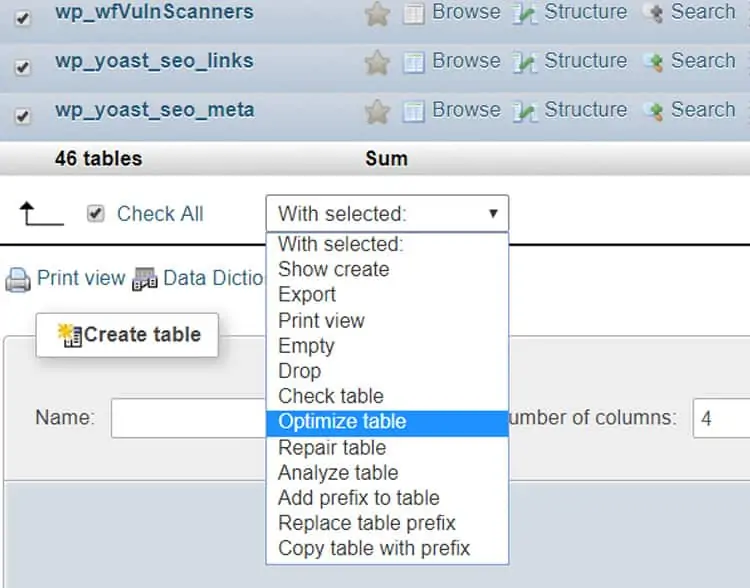Select Empty from the dropdown

pos(387,345)
